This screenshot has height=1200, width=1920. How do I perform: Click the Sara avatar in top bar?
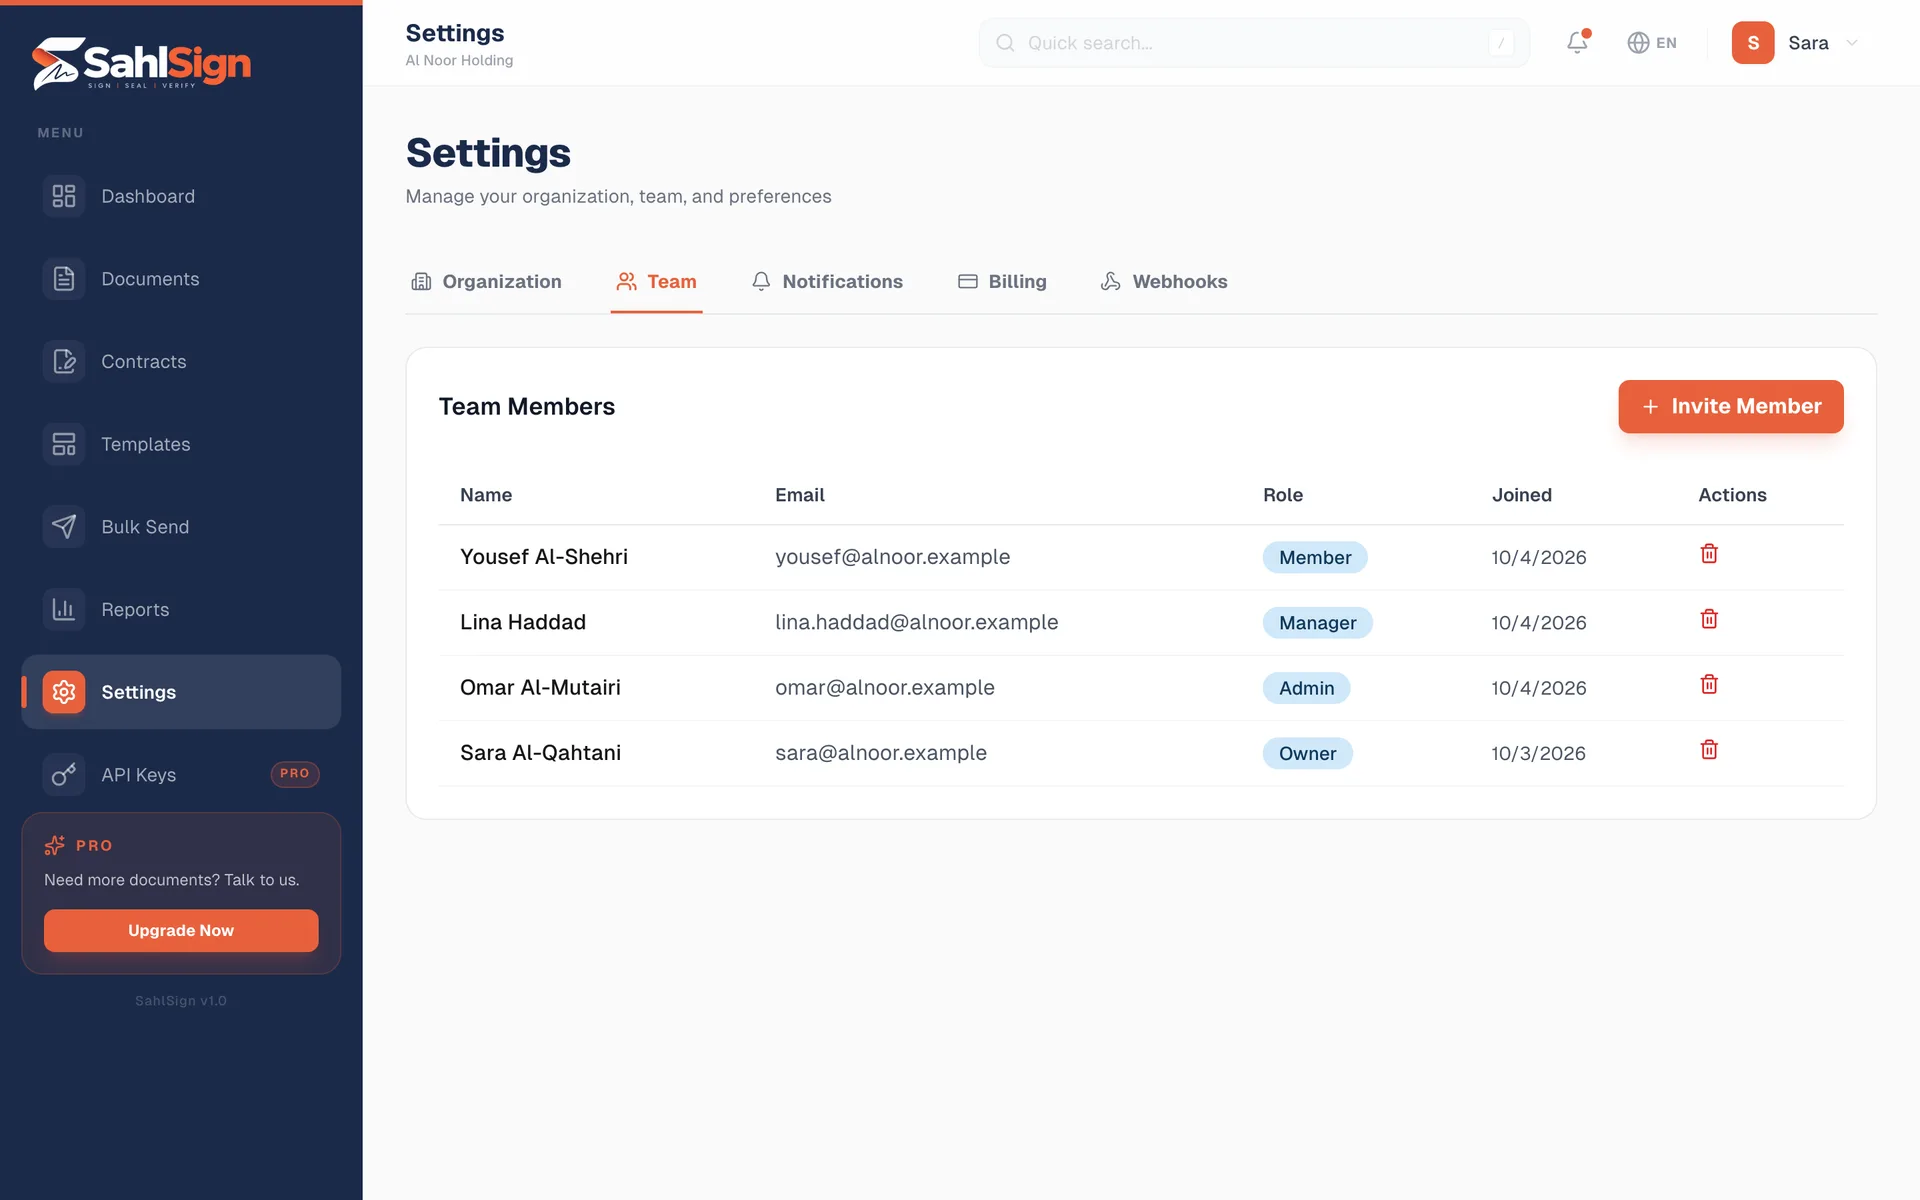point(1753,43)
